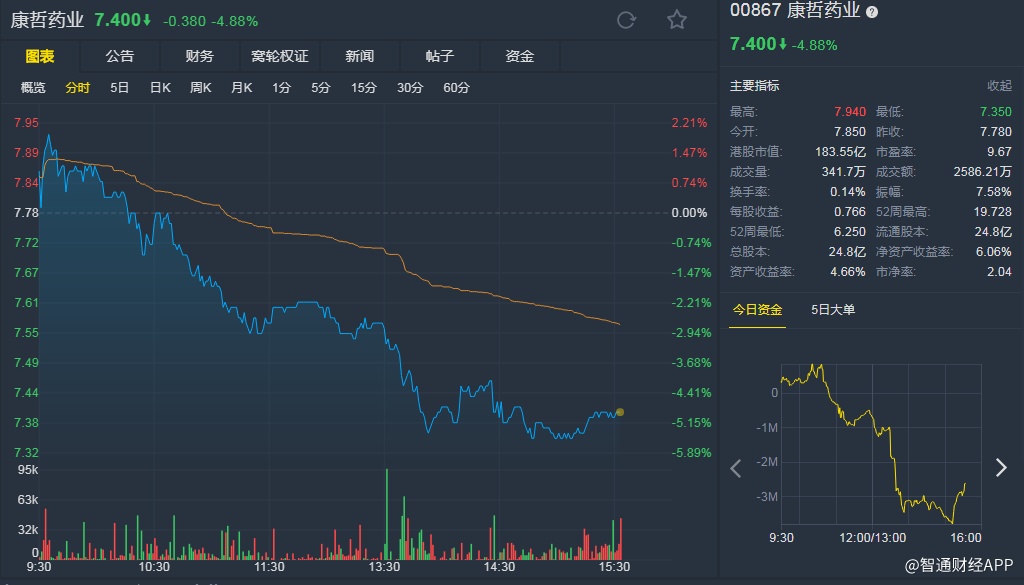
Task: Switch the chart to 5日 view
Action: (120, 88)
